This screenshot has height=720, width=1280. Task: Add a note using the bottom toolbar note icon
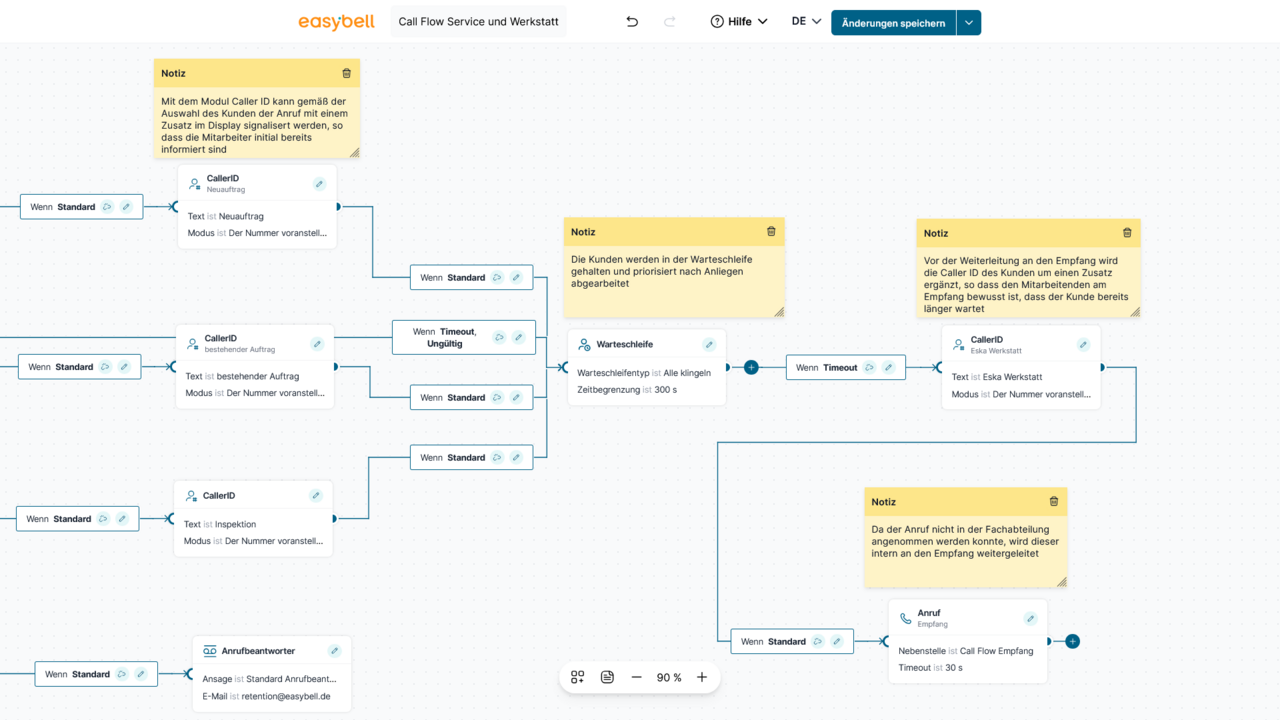pos(607,677)
